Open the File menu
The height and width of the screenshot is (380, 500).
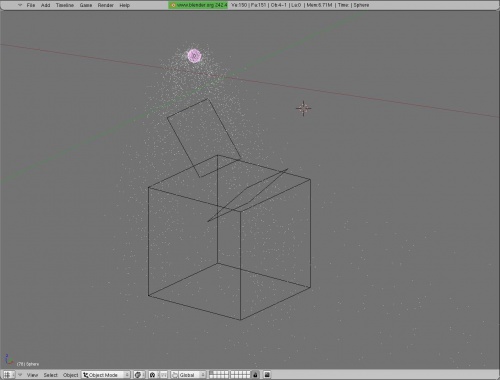(x=31, y=5)
